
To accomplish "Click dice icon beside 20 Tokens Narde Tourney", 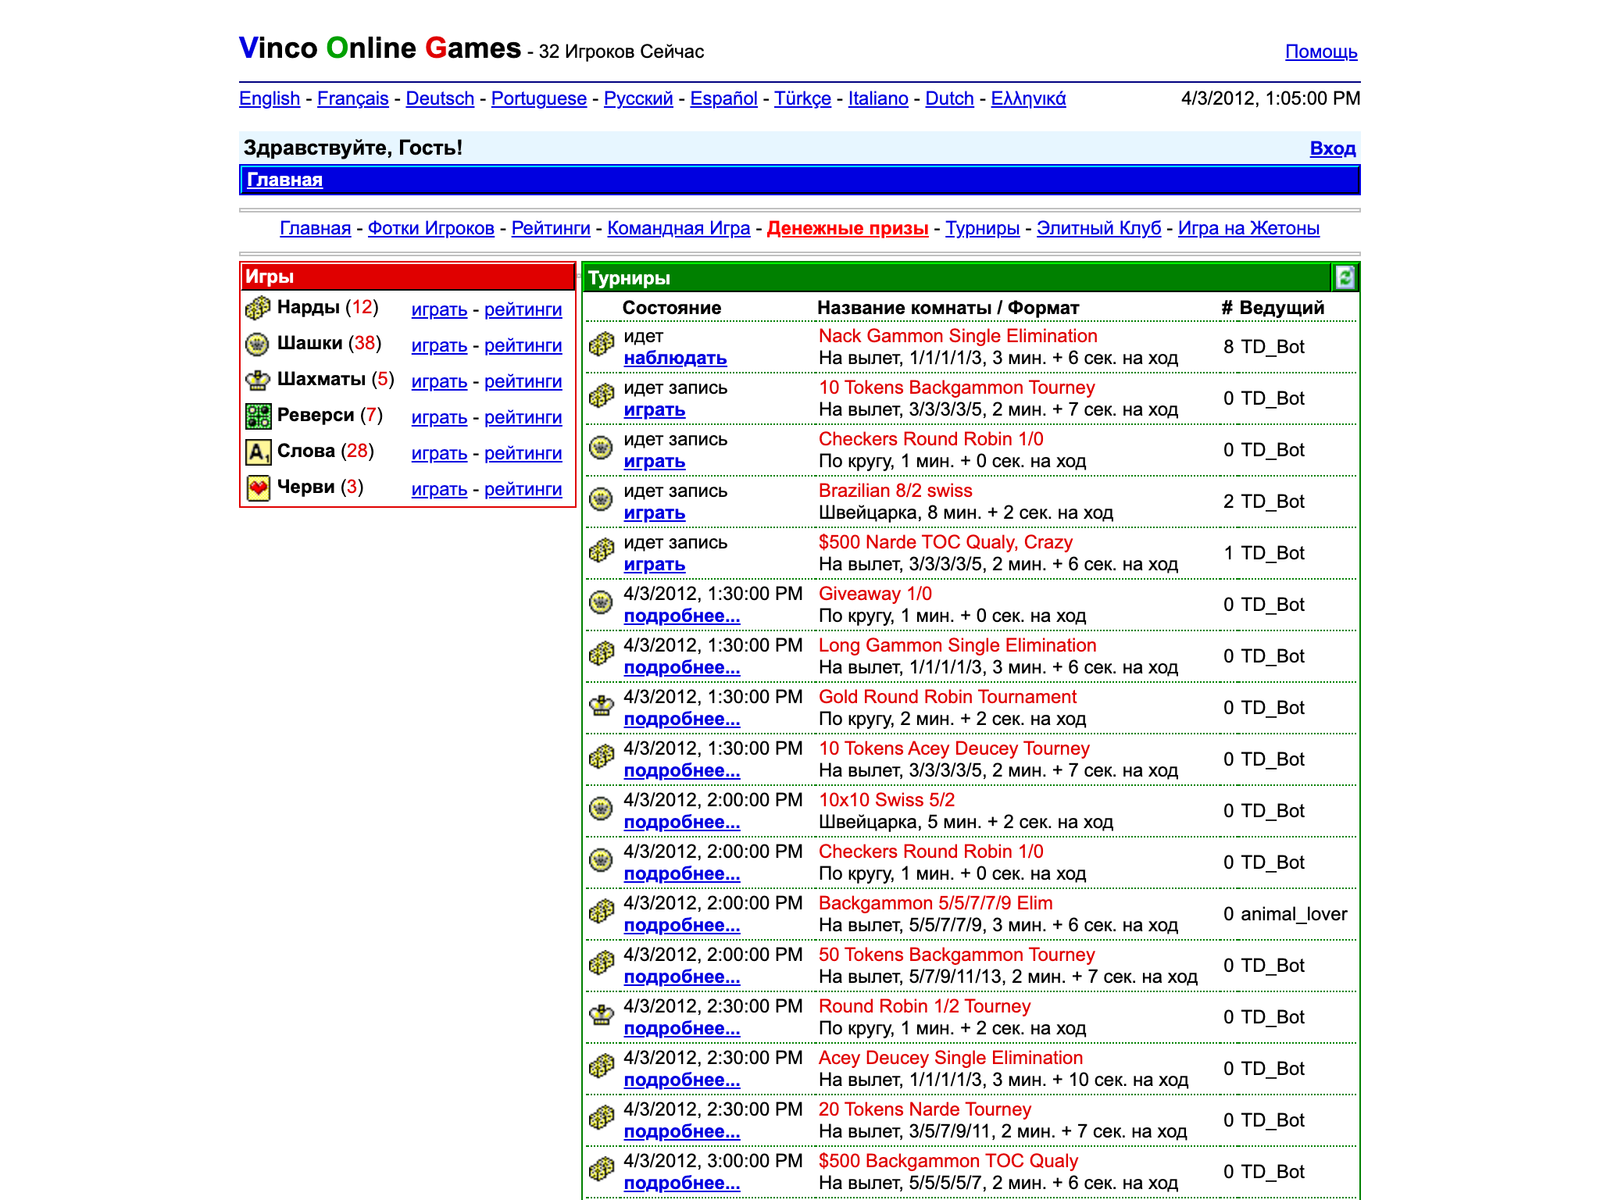I will click(x=601, y=1118).
